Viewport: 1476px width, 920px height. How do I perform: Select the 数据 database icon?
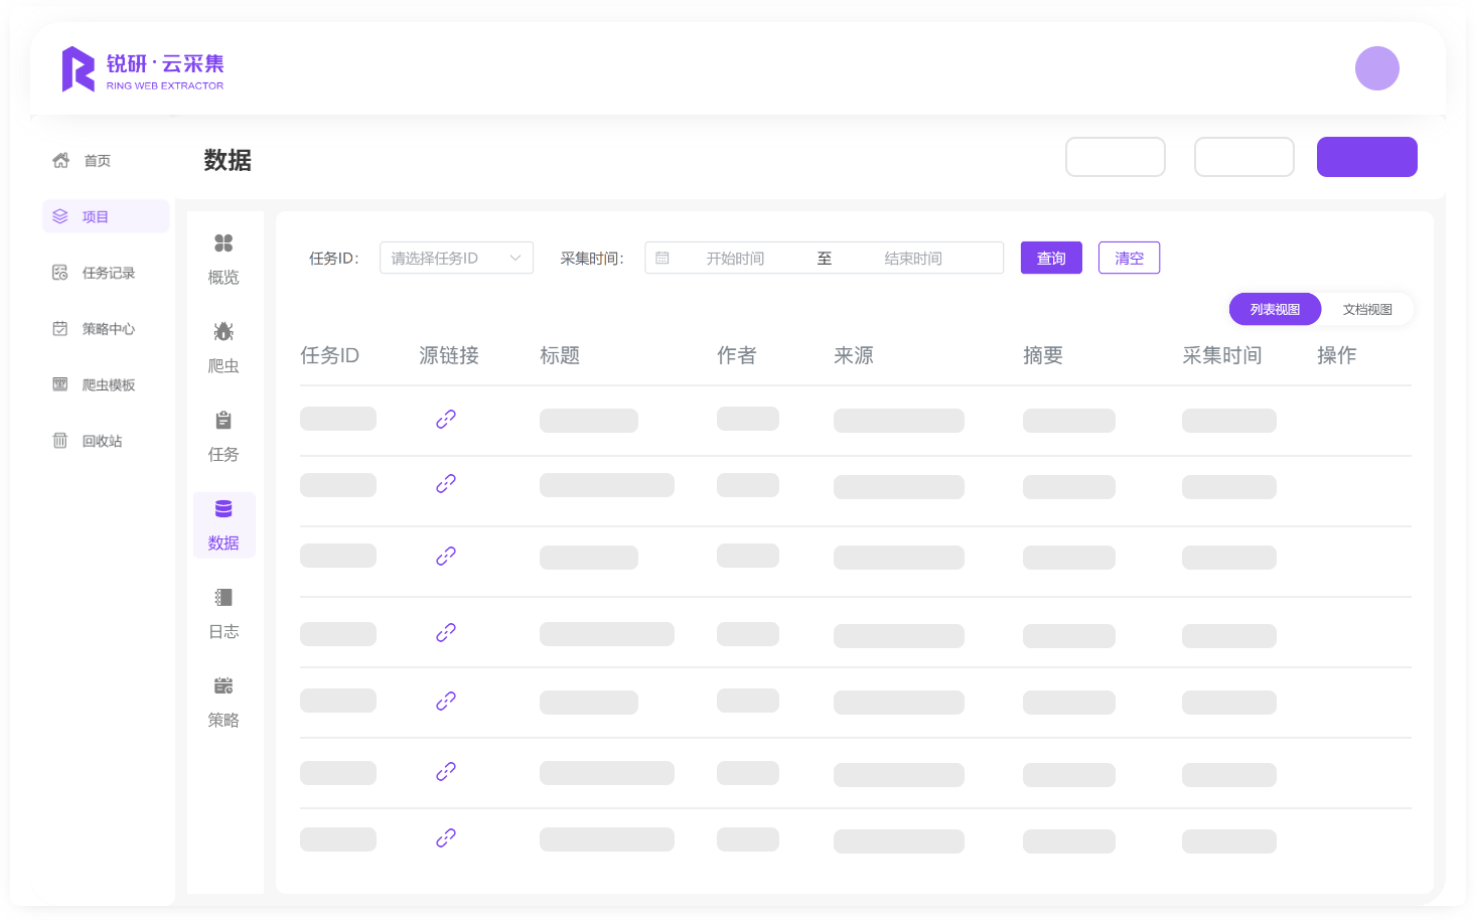tap(224, 509)
